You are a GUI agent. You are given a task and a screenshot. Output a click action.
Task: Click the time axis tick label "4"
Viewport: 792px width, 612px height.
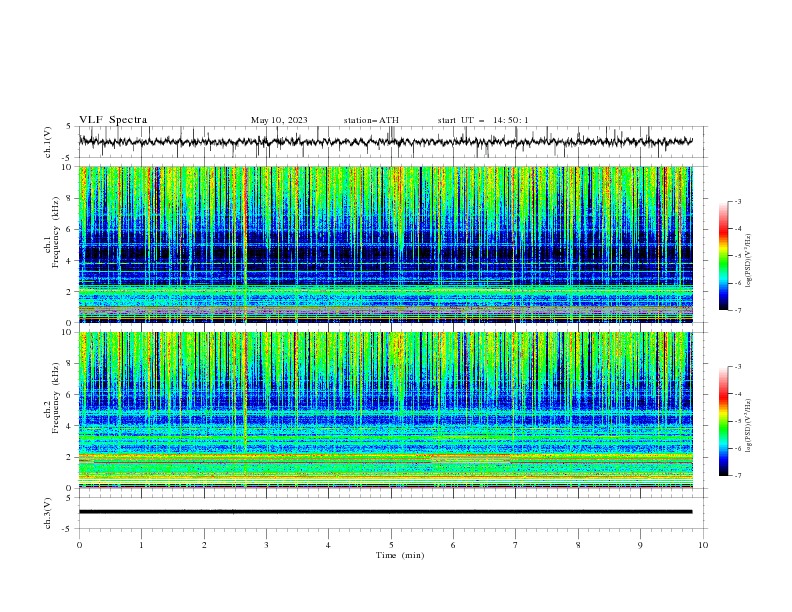(x=328, y=545)
